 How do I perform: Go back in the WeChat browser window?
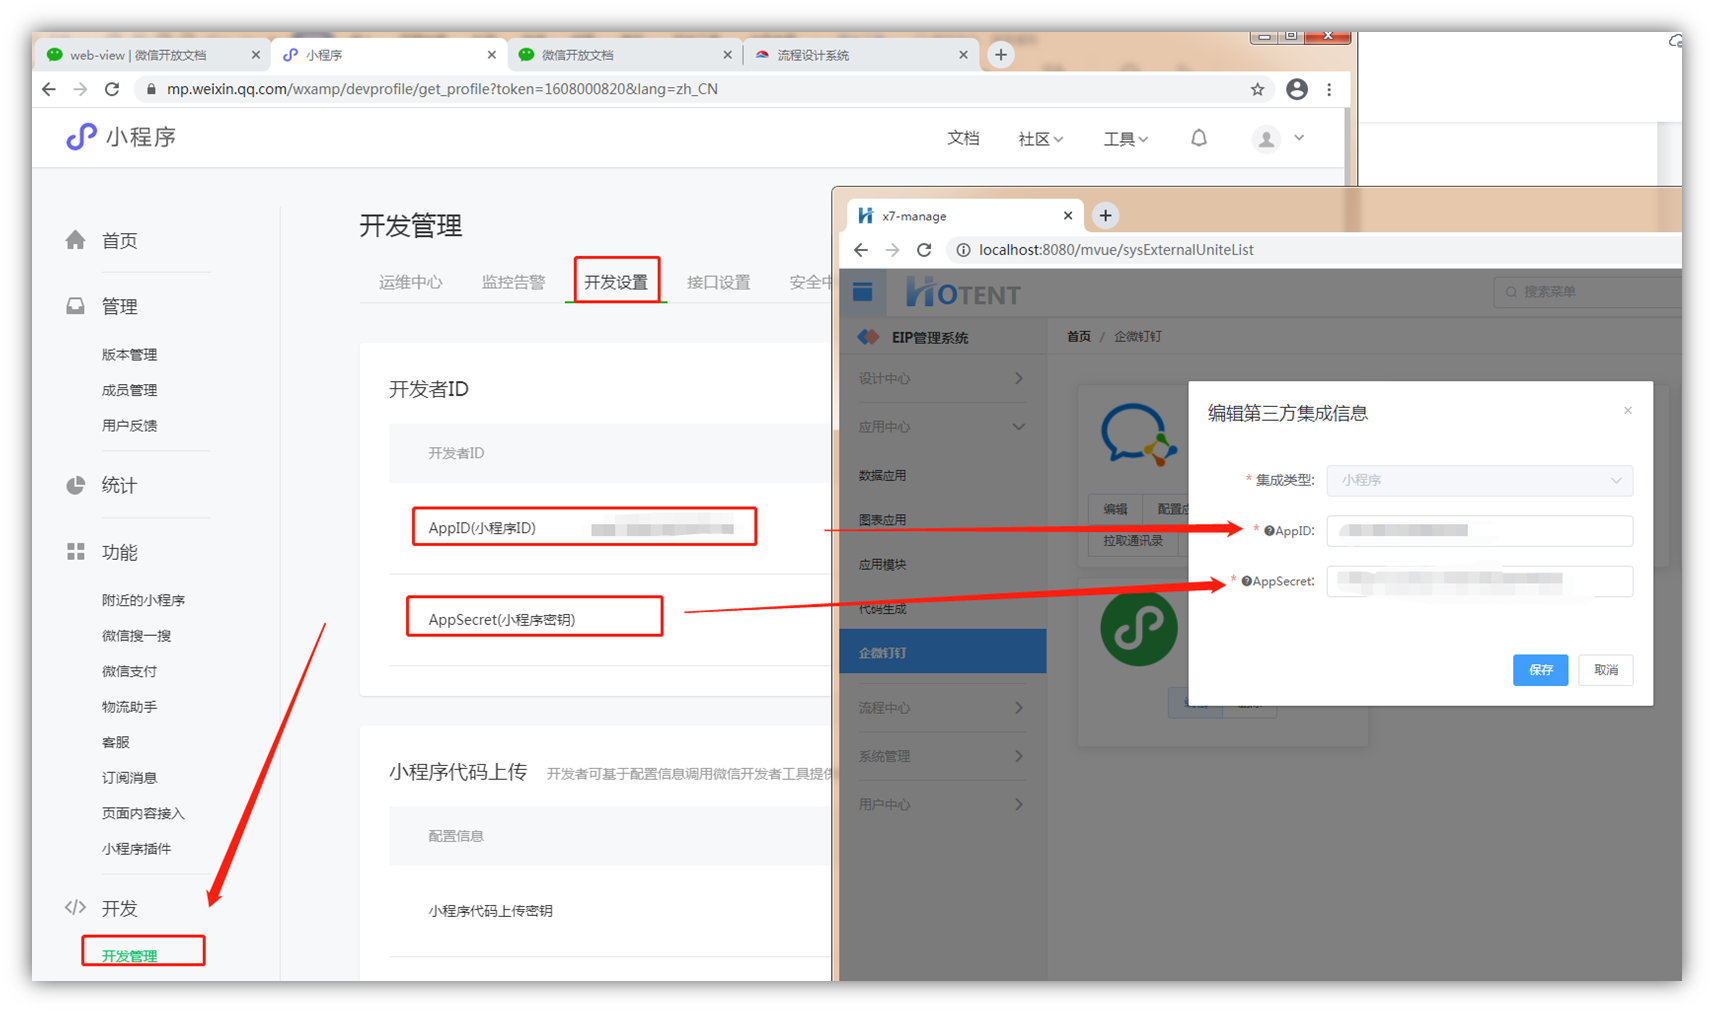pos(49,89)
